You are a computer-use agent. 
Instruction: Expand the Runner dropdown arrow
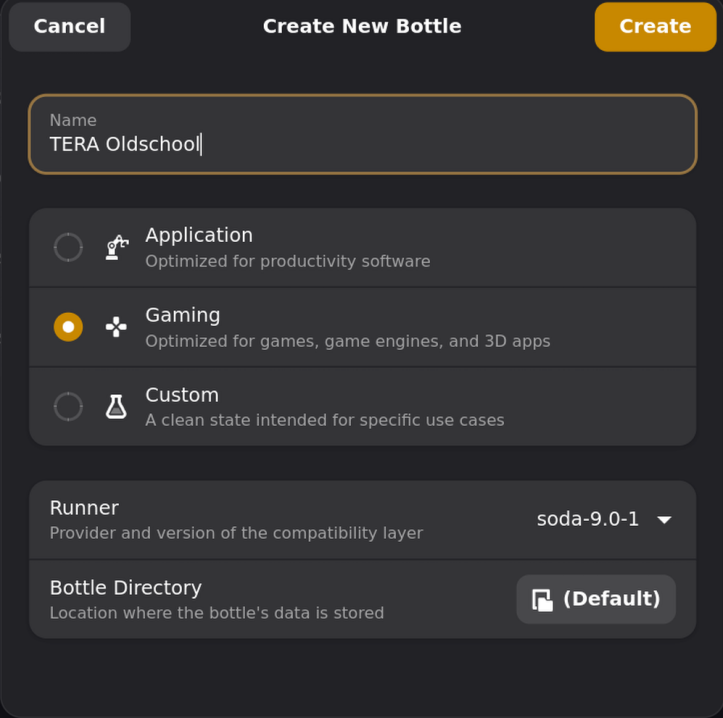[664, 520]
